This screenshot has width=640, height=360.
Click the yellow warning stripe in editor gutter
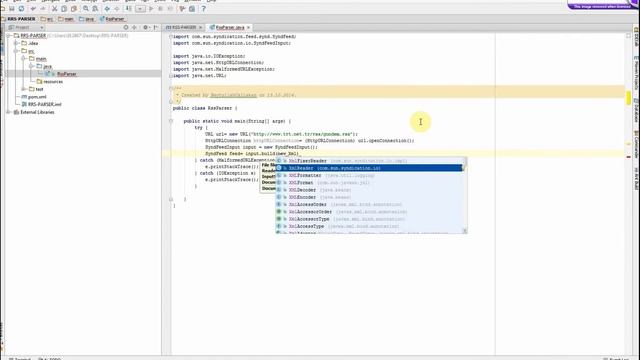[x=629, y=97]
